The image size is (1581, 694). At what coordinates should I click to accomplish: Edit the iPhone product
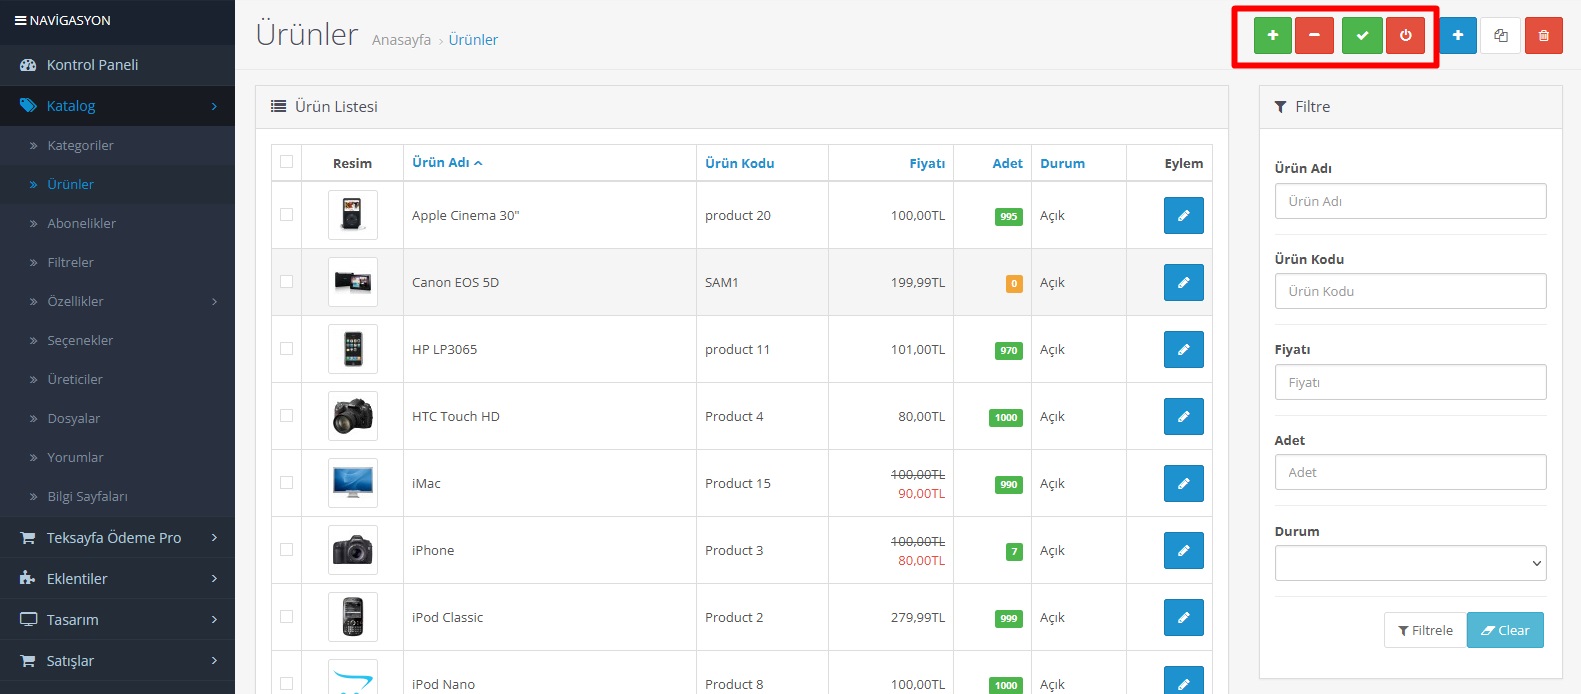[x=1184, y=550]
